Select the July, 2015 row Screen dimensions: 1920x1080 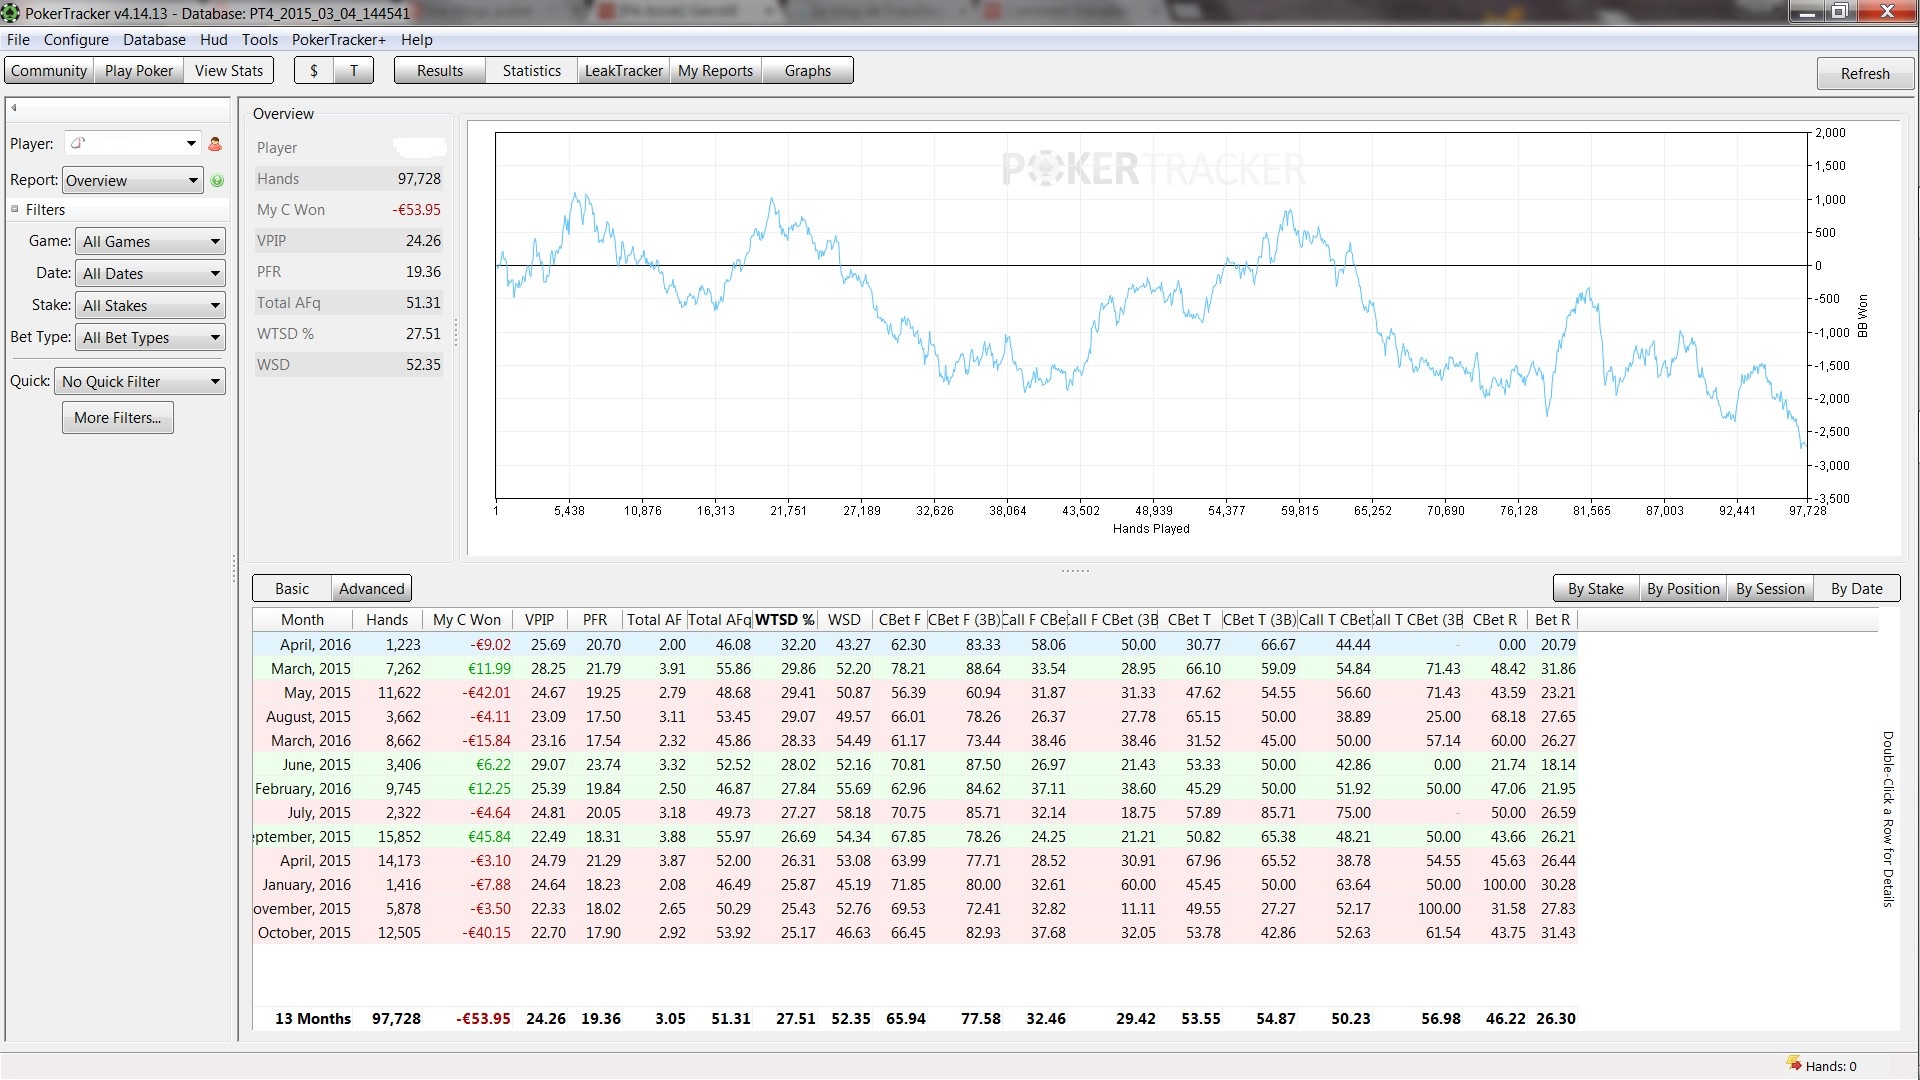915,813
